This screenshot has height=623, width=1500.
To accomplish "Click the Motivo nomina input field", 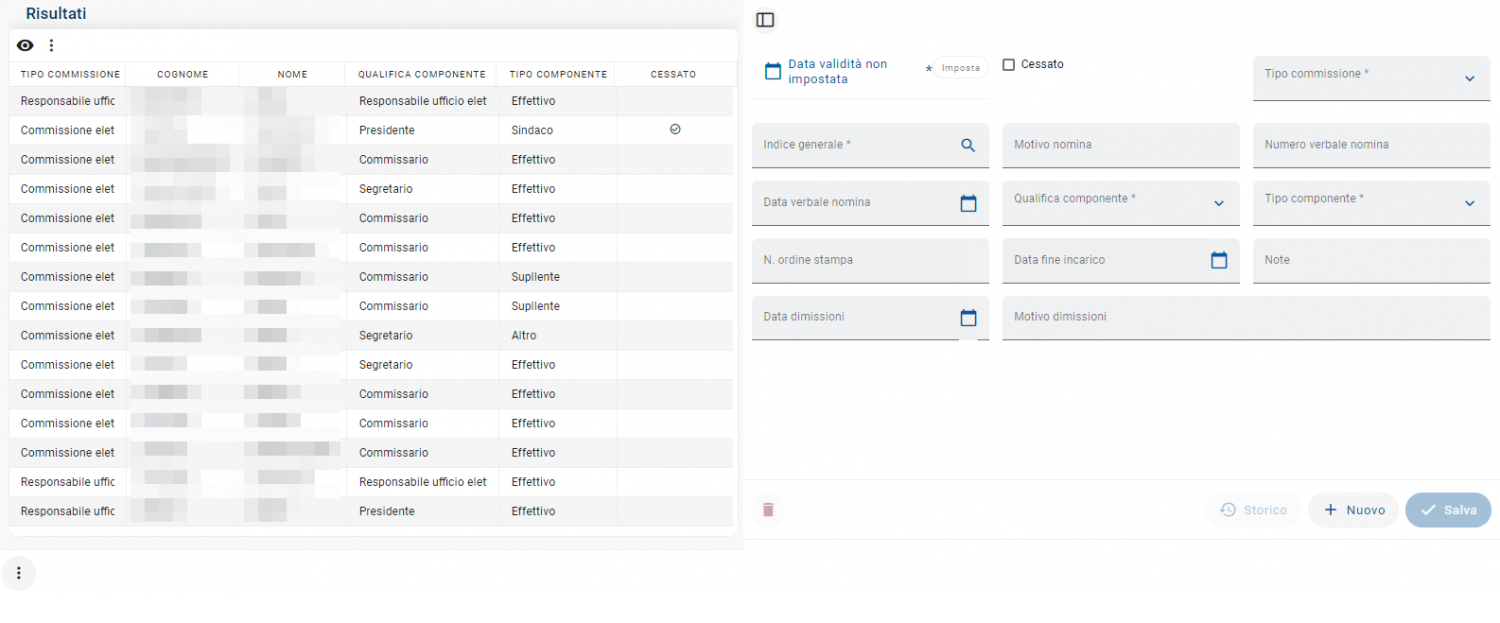I will (x=1120, y=145).
